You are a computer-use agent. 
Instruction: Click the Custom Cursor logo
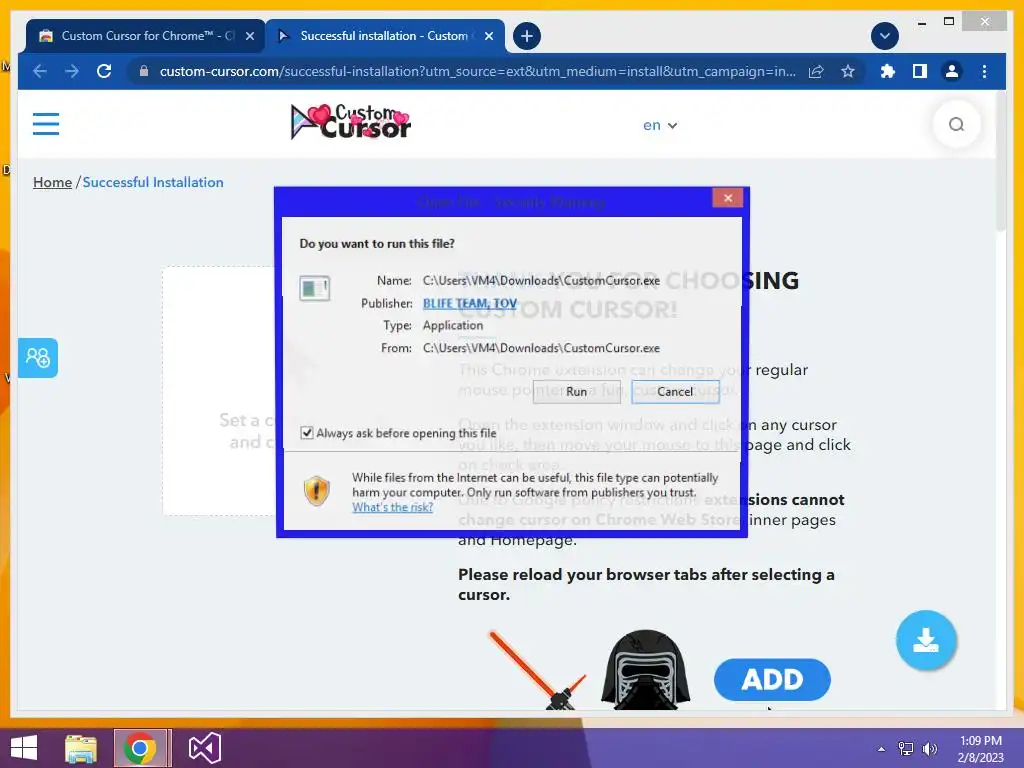(x=350, y=122)
